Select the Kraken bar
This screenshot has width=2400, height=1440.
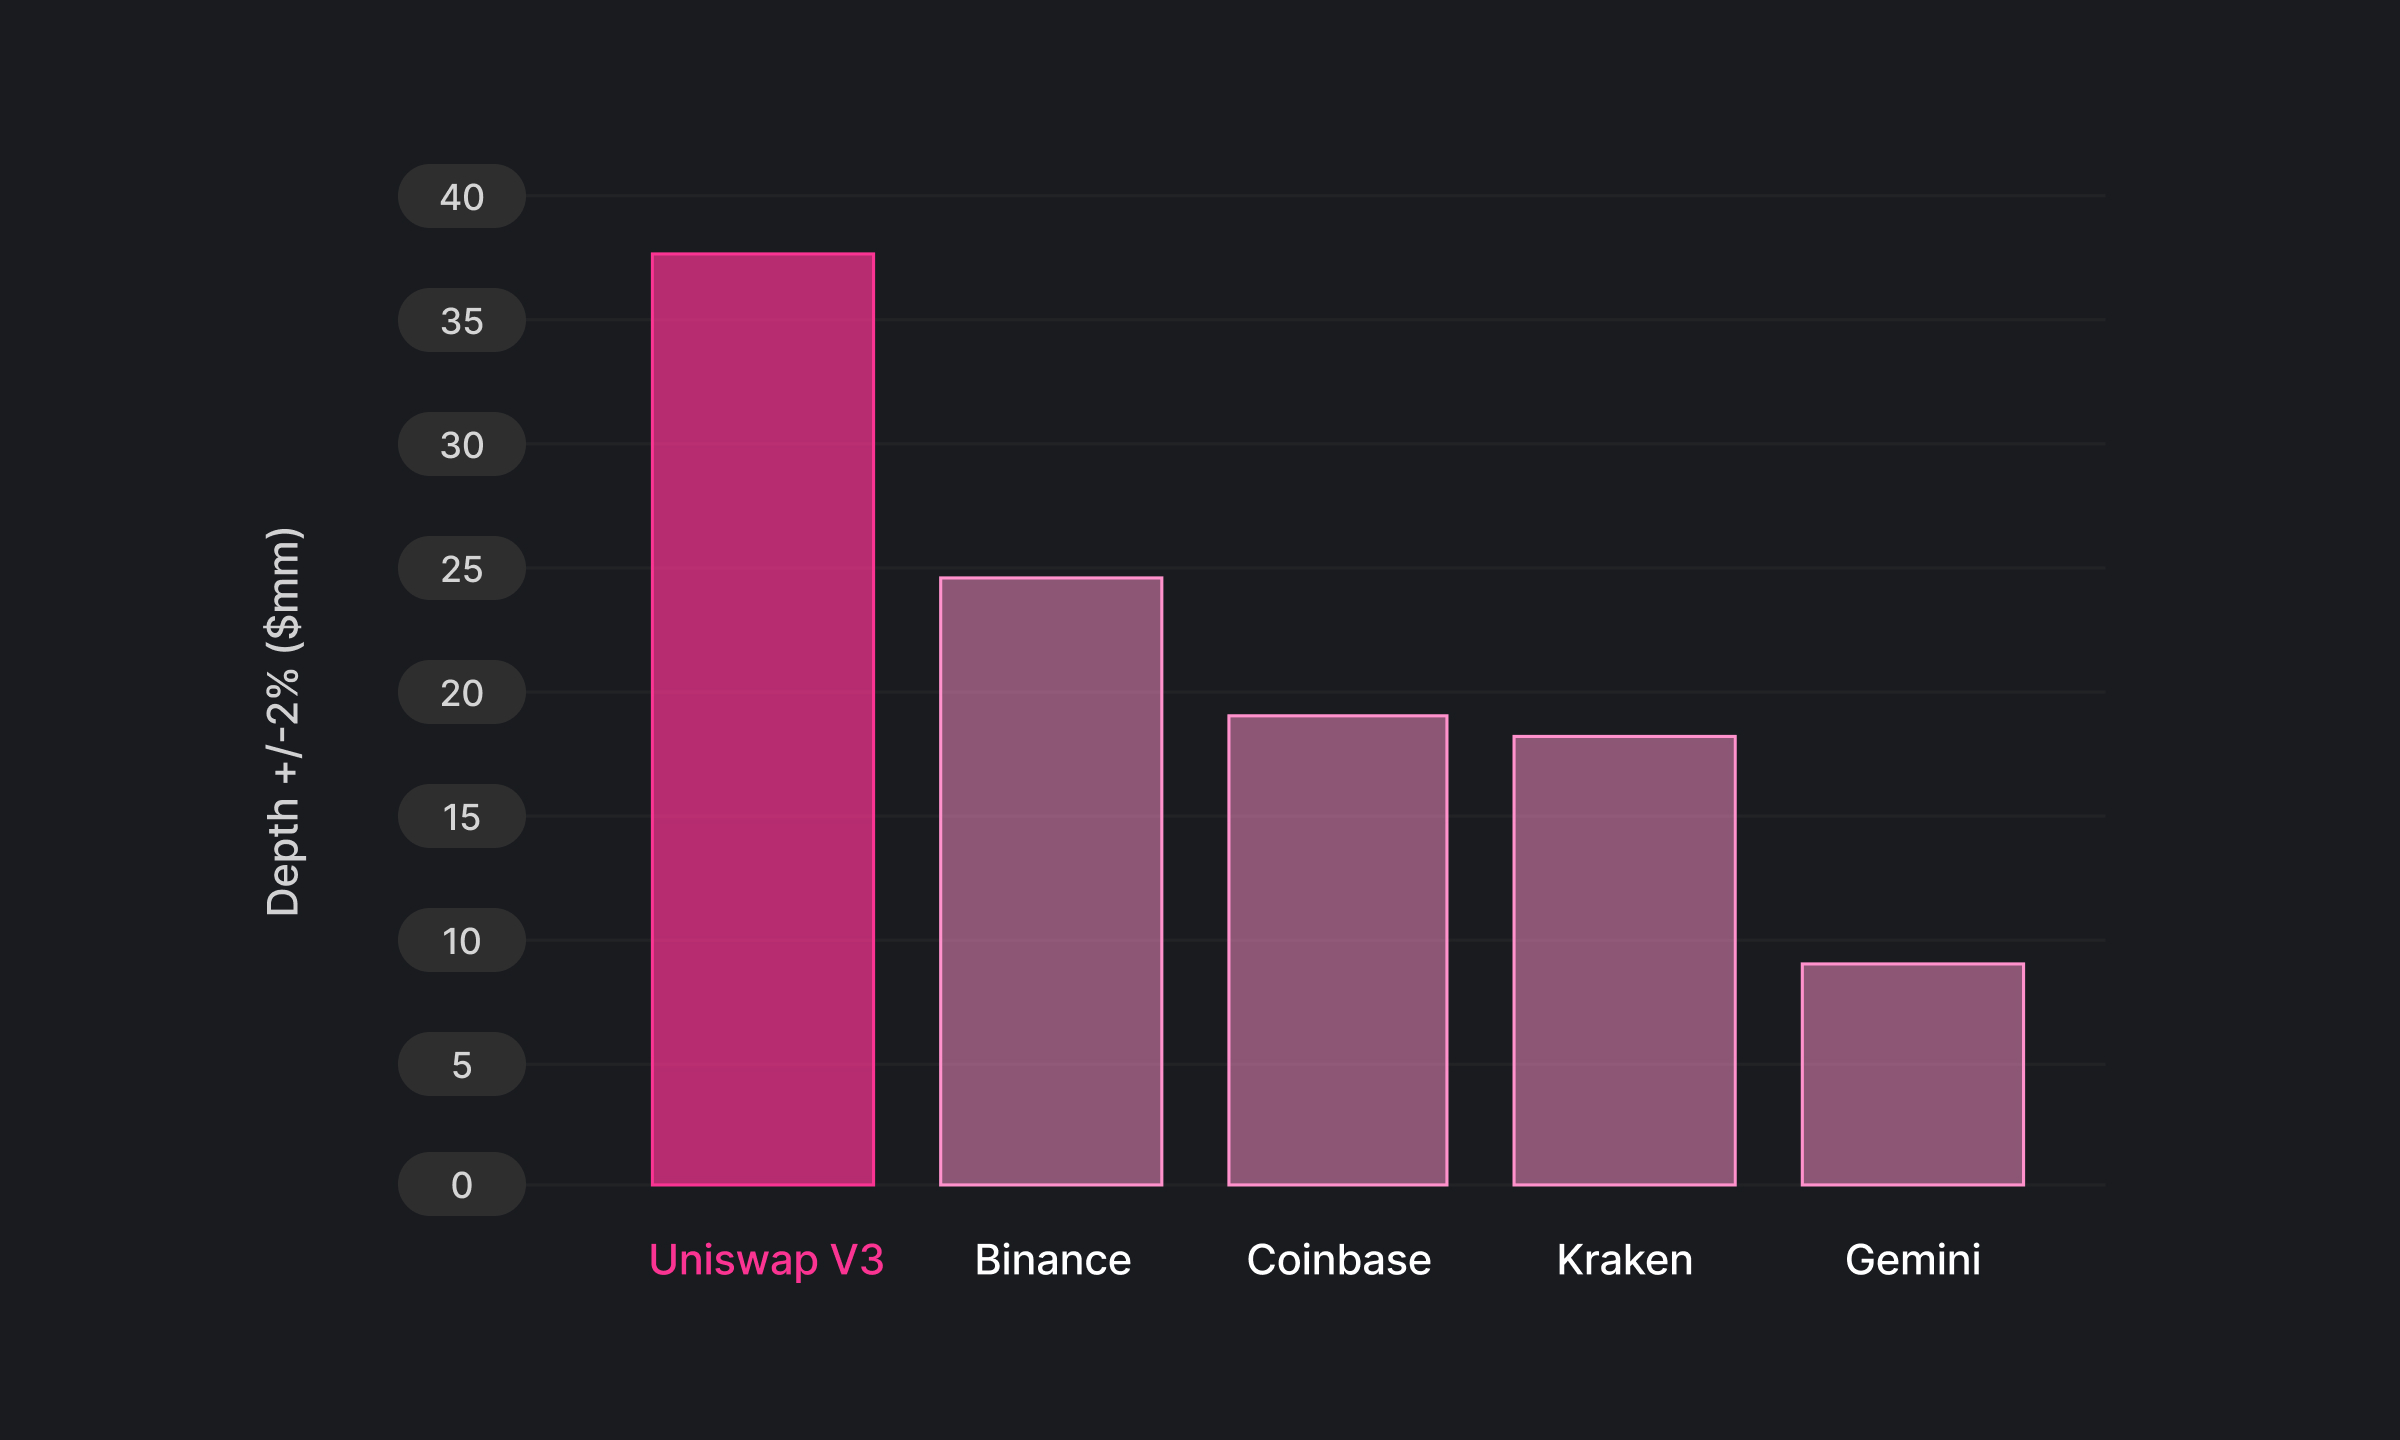pyautogui.click(x=1625, y=961)
